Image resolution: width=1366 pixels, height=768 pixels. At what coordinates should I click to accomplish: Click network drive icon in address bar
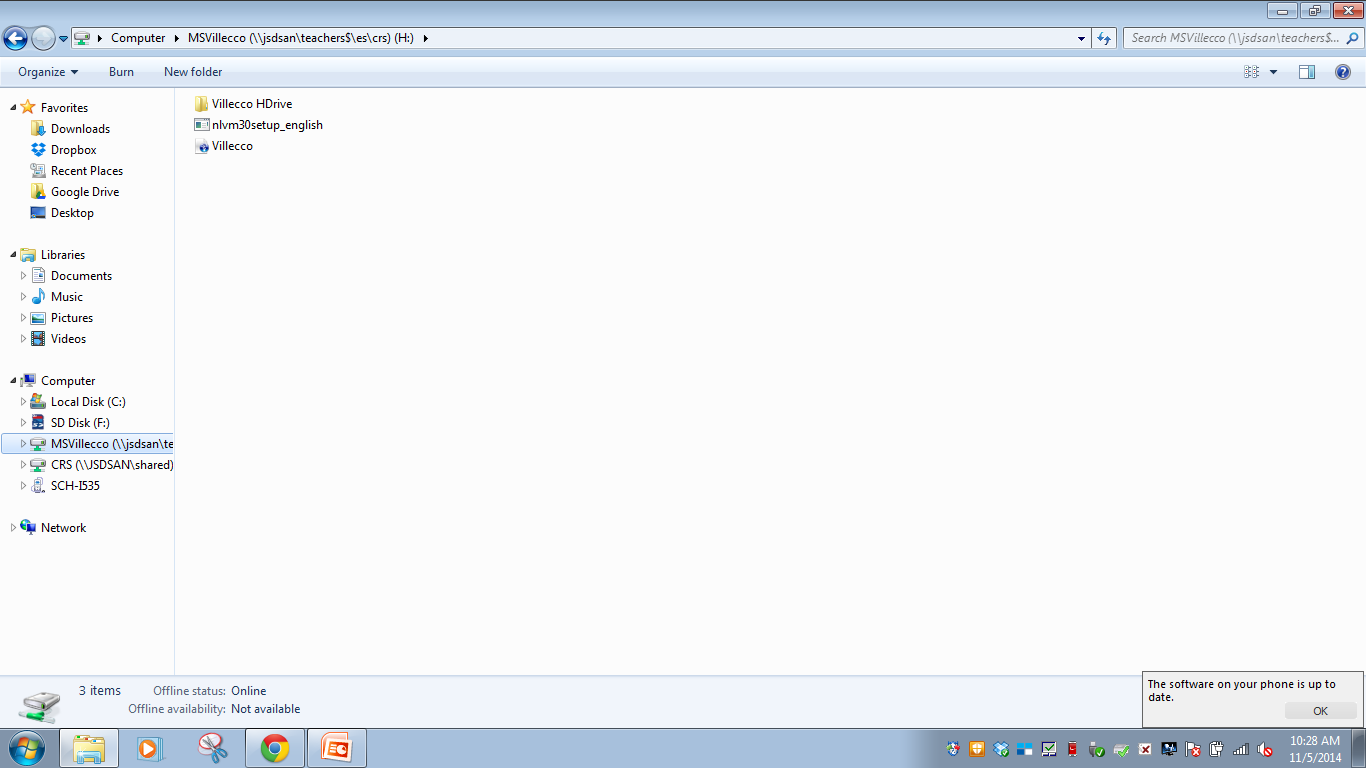[82, 38]
